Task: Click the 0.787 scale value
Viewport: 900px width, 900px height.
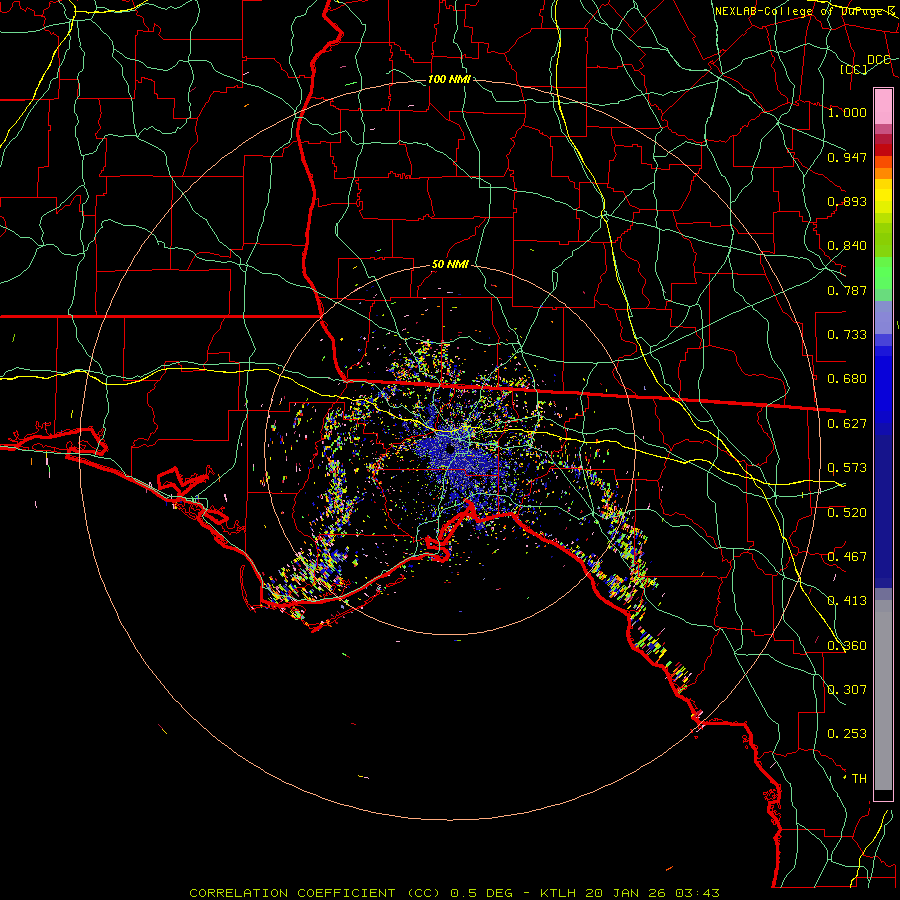Action: coord(847,290)
